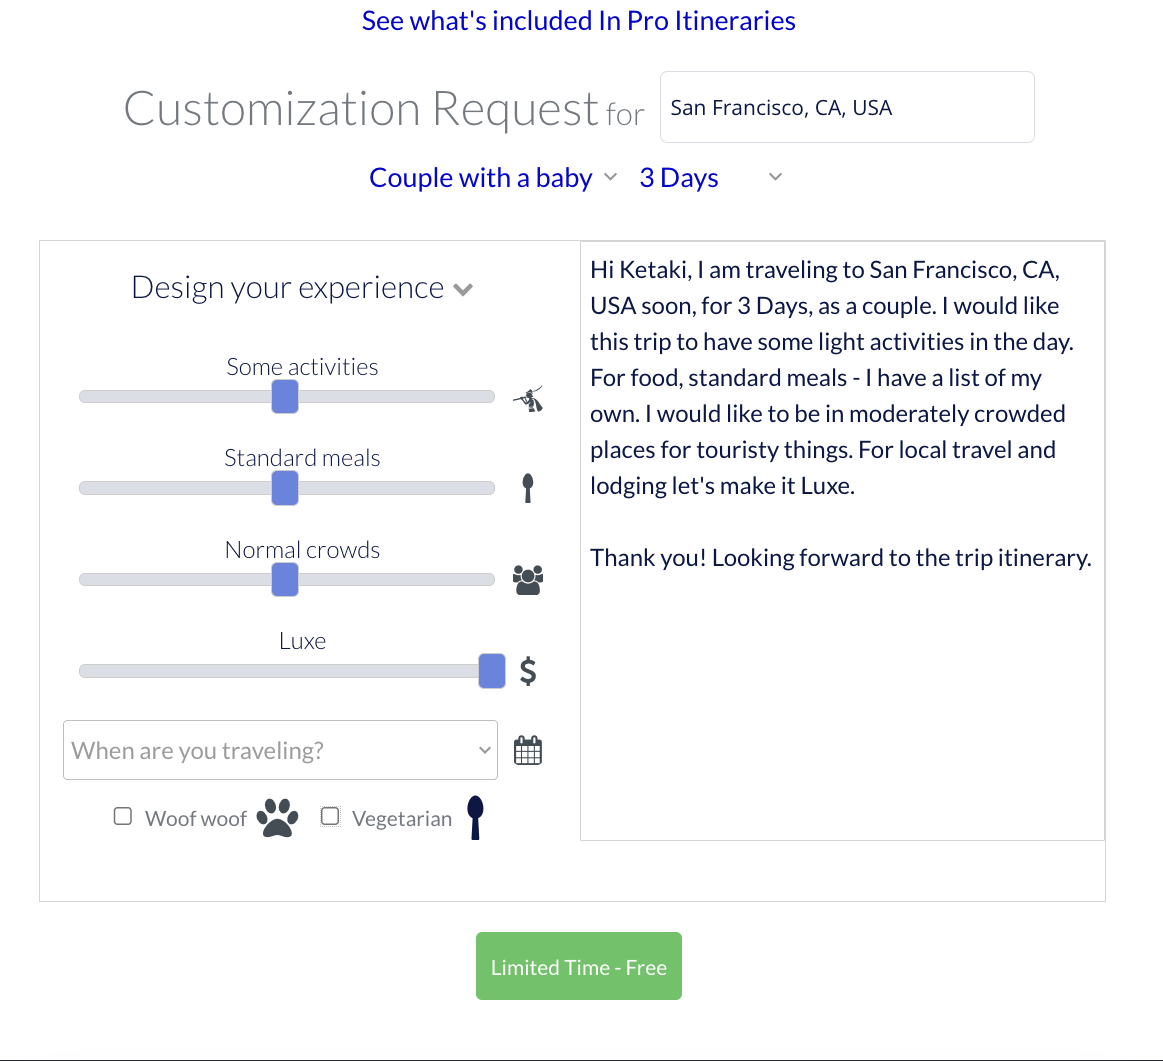Open the When are you traveling dropdown

[280, 749]
